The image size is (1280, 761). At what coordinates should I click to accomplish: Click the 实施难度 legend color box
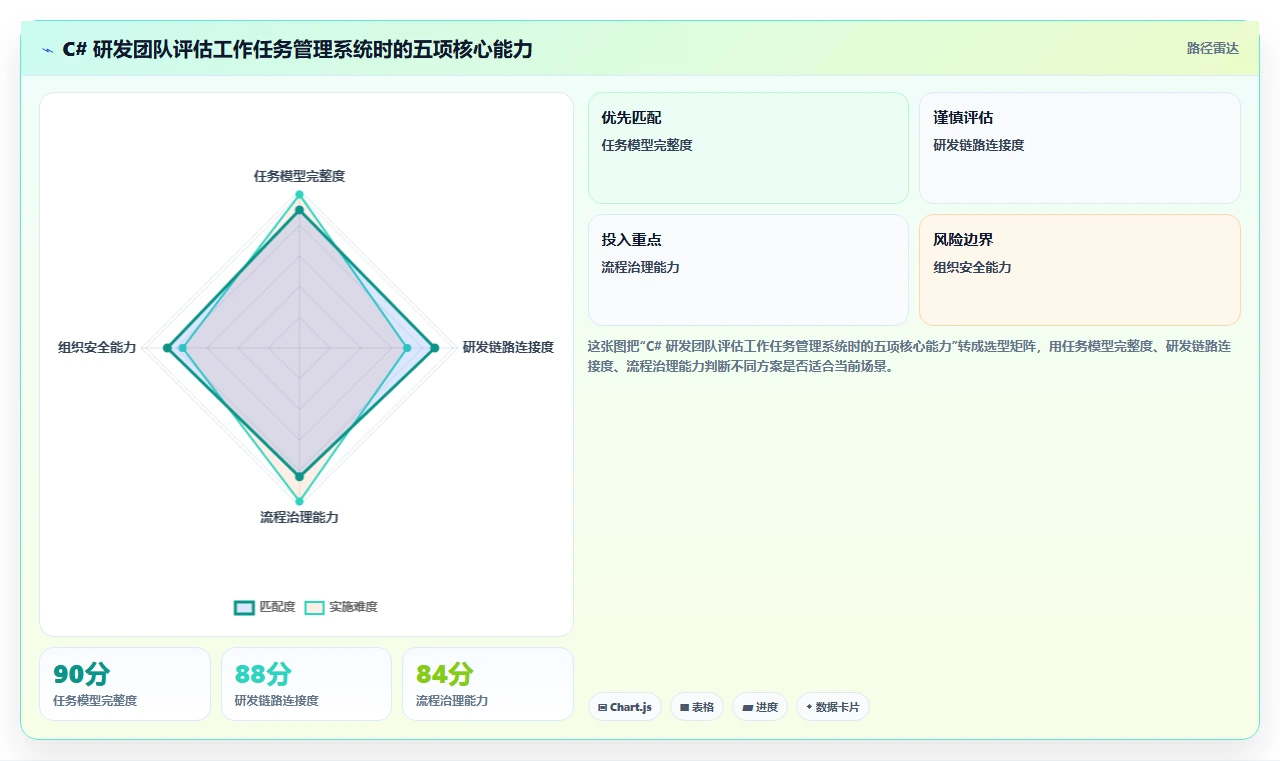coord(315,607)
